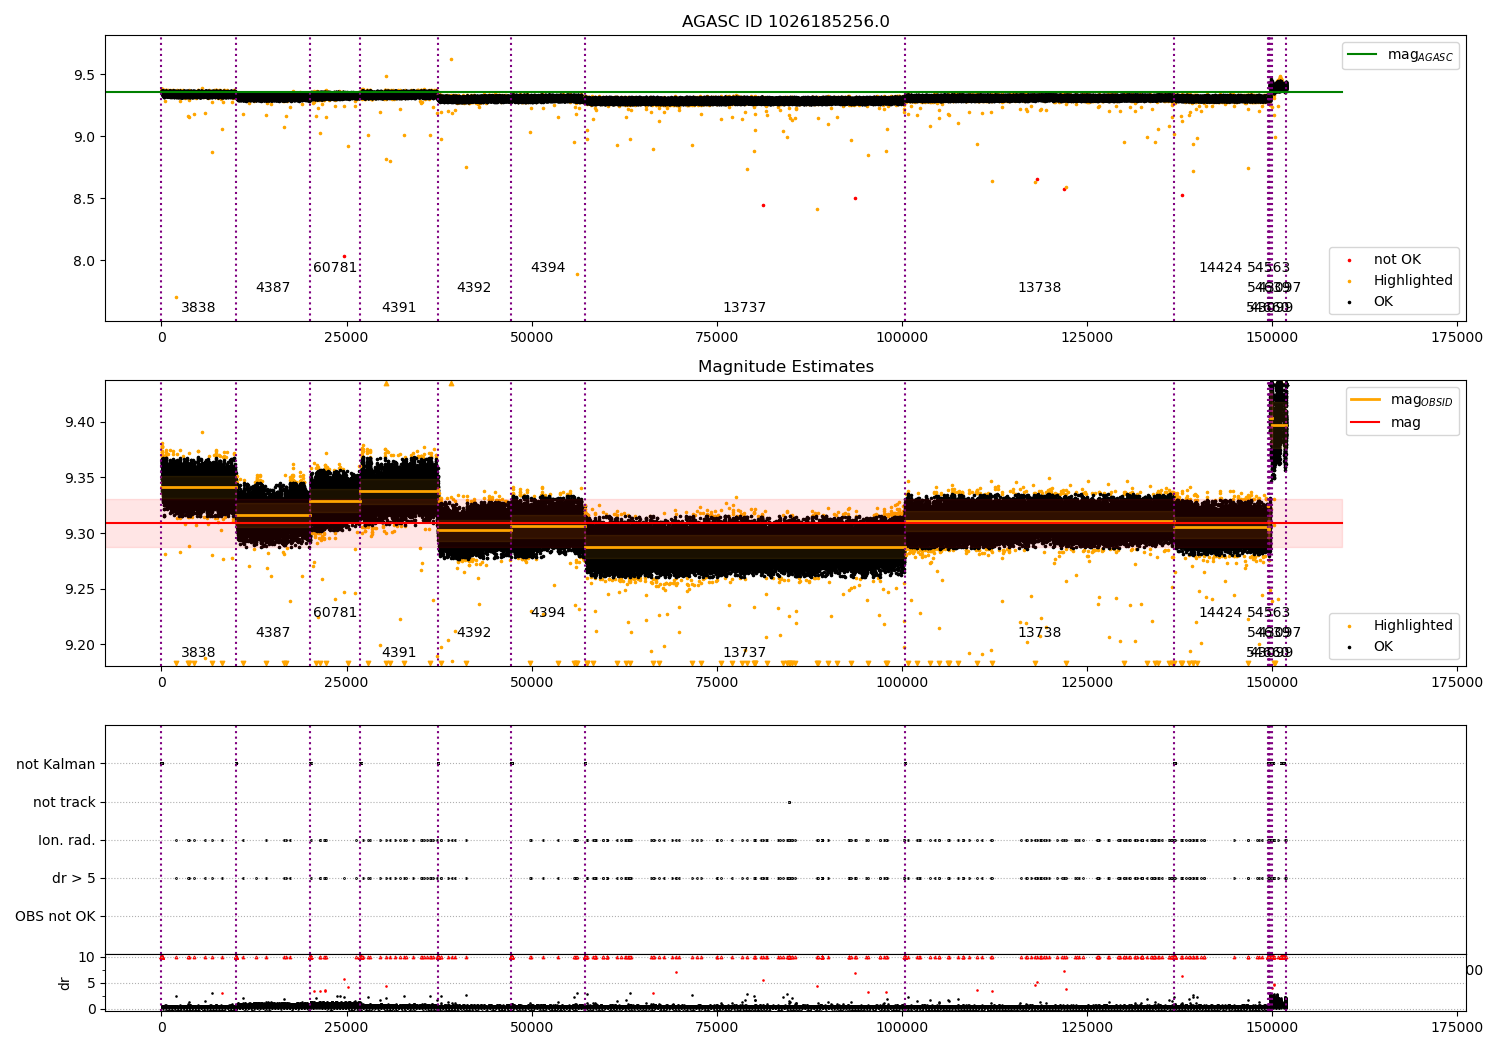Click obsid label 4387 in the AGASC plot
Image resolution: width=1500 pixels, height=1050 pixels.
pyautogui.click(x=273, y=288)
